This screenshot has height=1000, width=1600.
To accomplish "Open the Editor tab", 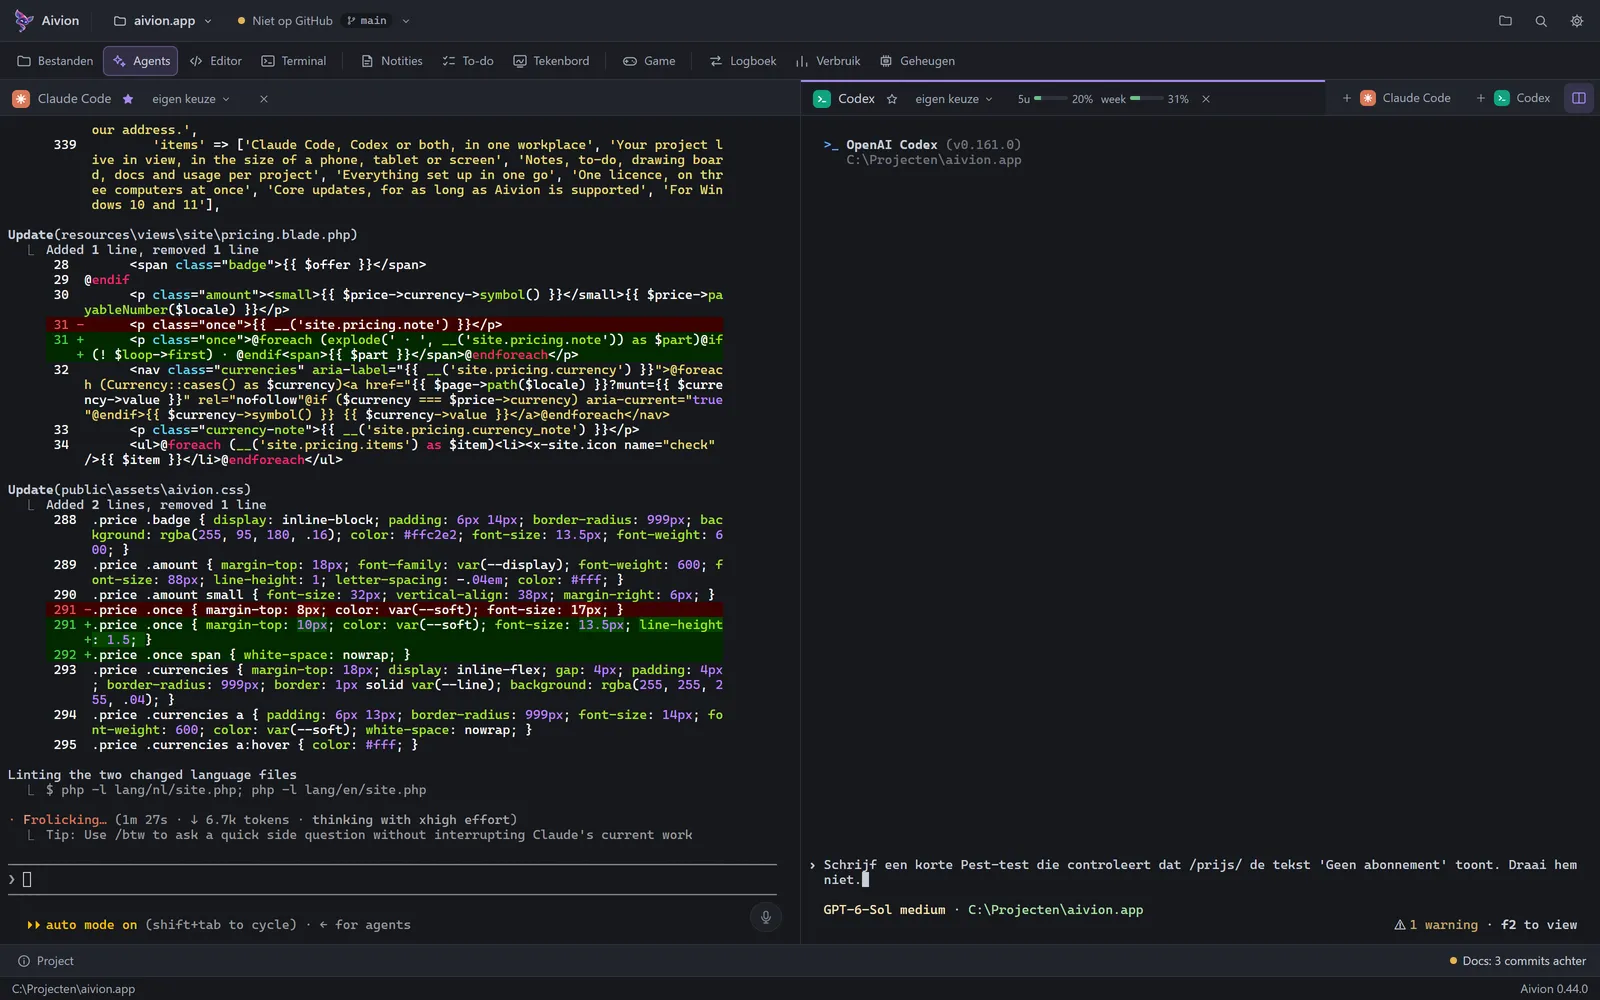I will pyautogui.click(x=216, y=61).
